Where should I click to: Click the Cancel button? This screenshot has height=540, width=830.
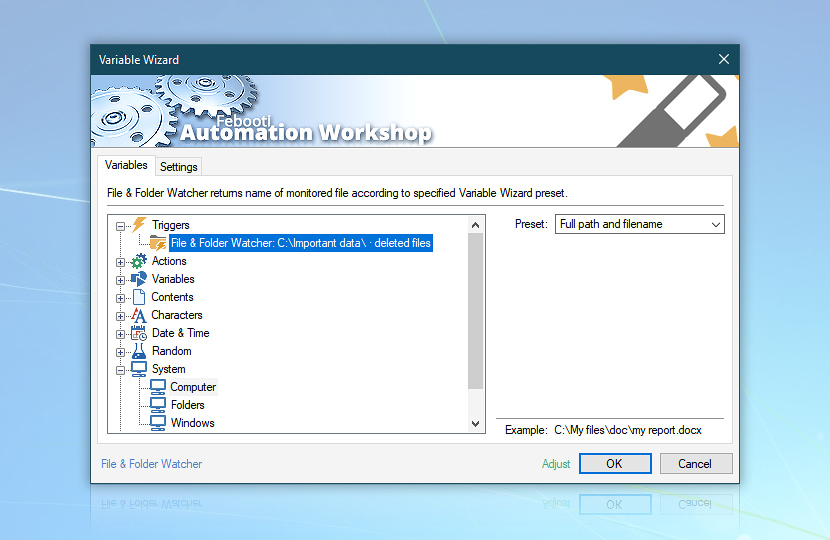[696, 464]
